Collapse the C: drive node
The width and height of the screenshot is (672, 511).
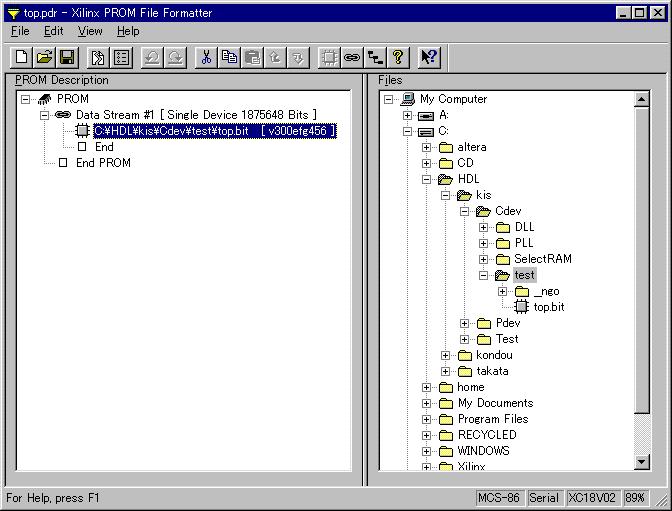tap(408, 132)
